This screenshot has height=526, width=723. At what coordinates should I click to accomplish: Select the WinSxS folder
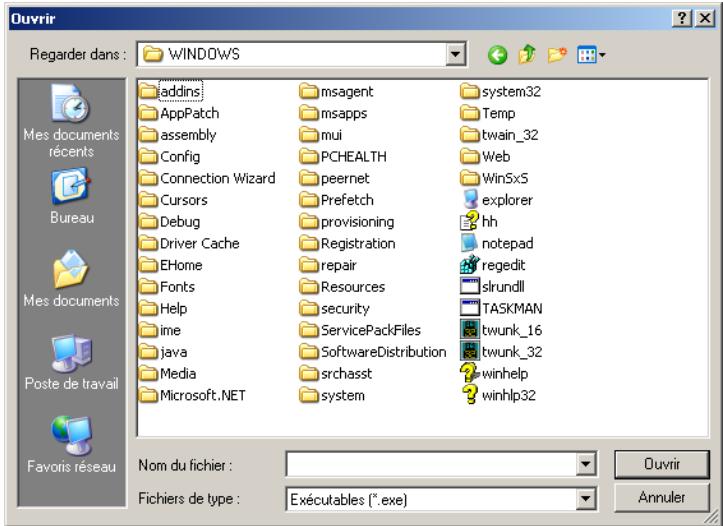tap(495, 178)
